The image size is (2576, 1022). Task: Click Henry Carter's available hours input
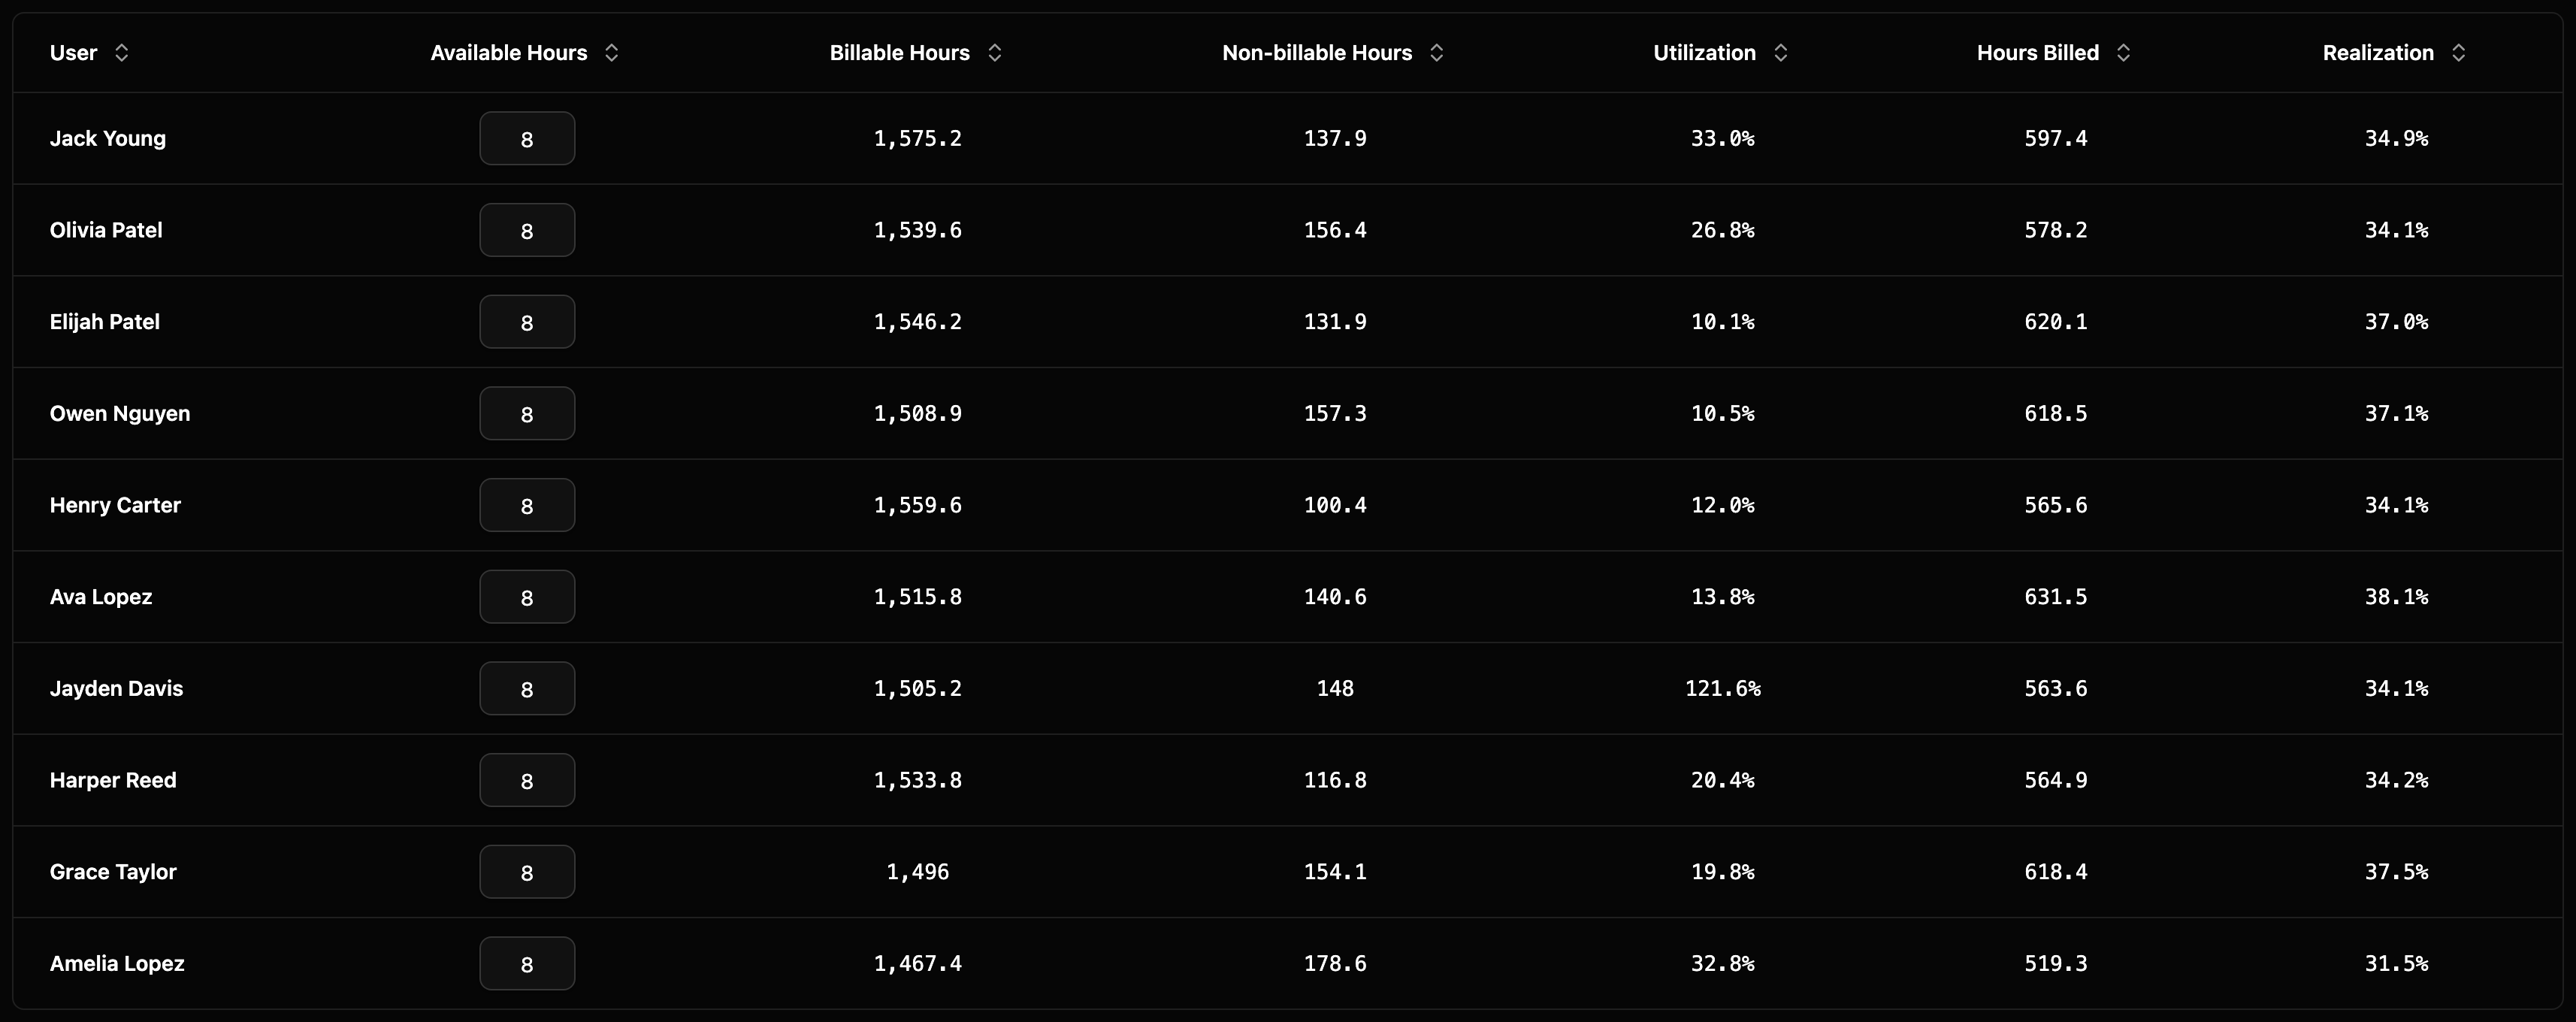click(527, 505)
